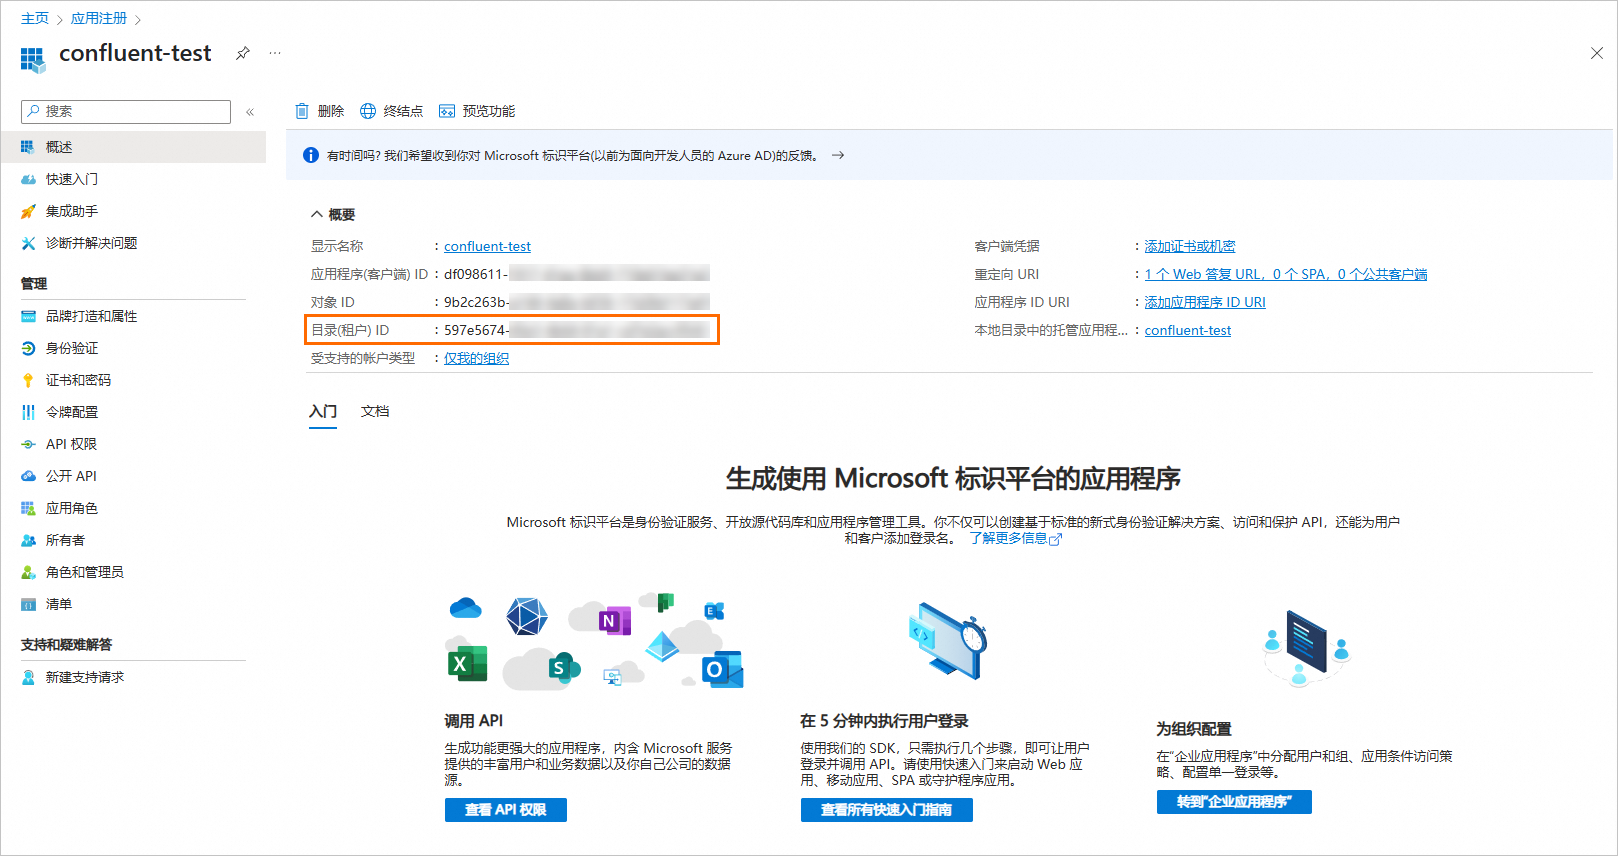The height and width of the screenshot is (856, 1618).
Task: Select 概述 overview in sidebar
Action: [133, 147]
